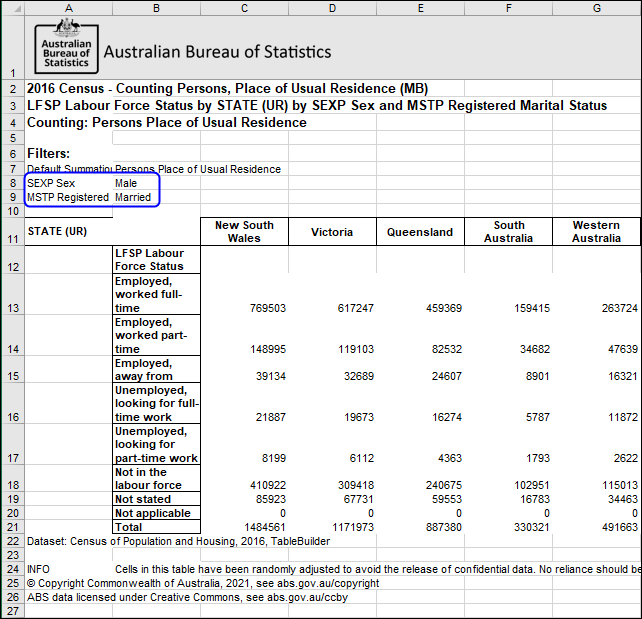Click the 'Victoria' column heading
Viewport: 642px width, 619px height.
(332, 232)
